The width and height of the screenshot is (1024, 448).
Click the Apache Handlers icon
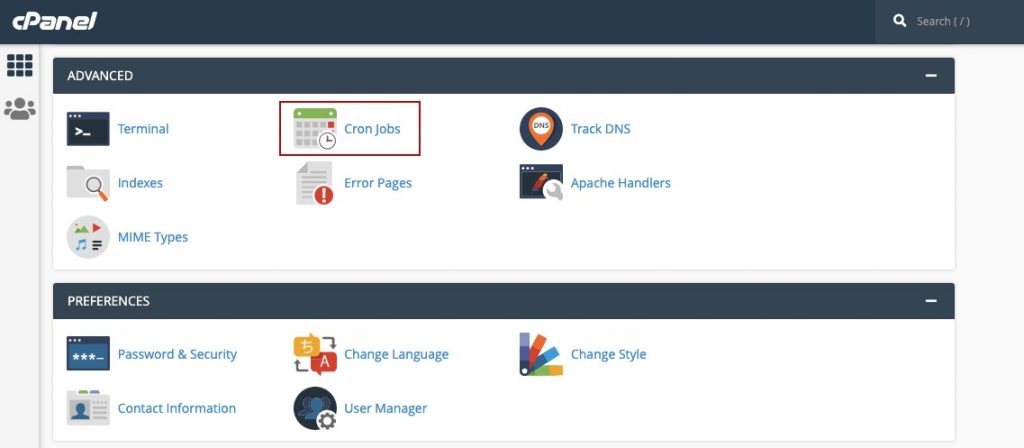[x=541, y=183]
